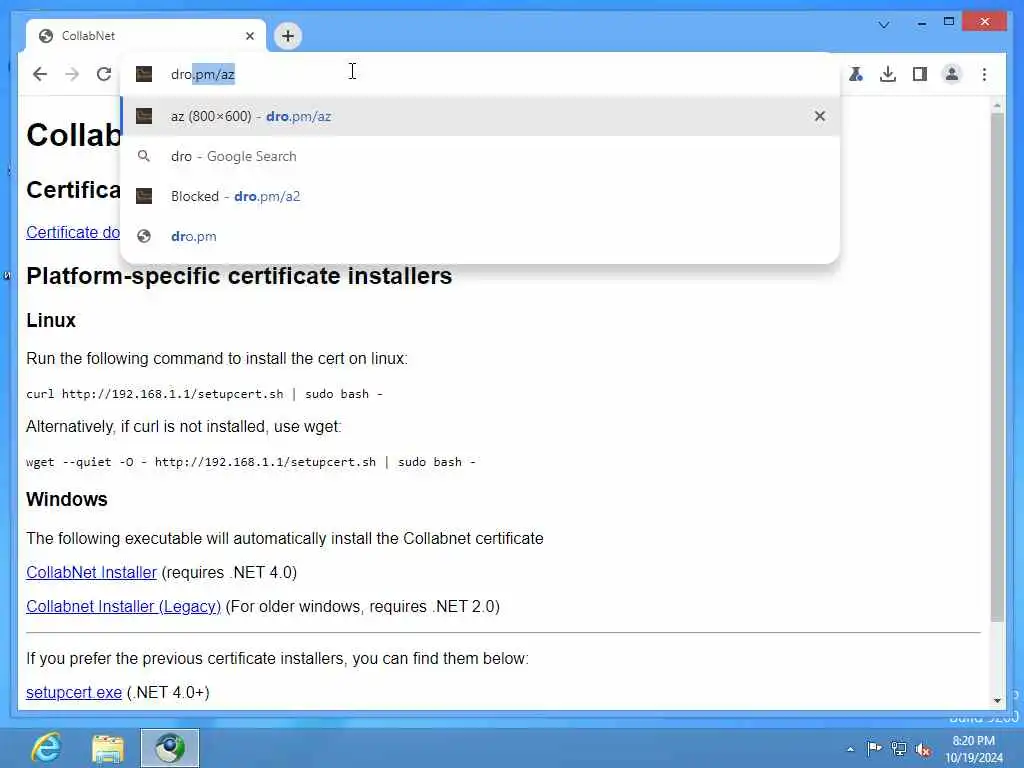This screenshot has width=1024, height=768.
Task: Open the Chrome three-dot menu
Action: click(x=984, y=74)
